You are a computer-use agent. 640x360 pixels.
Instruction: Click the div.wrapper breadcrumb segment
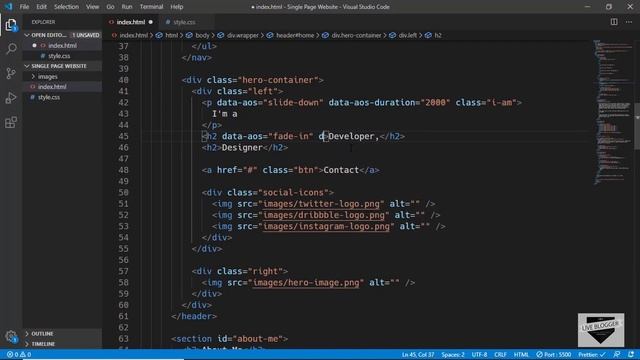tap(242, 36)
